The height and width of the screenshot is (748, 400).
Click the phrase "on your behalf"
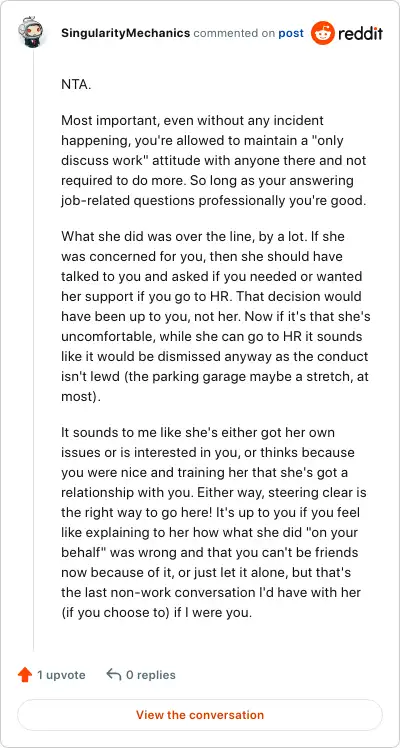point(204,542)
